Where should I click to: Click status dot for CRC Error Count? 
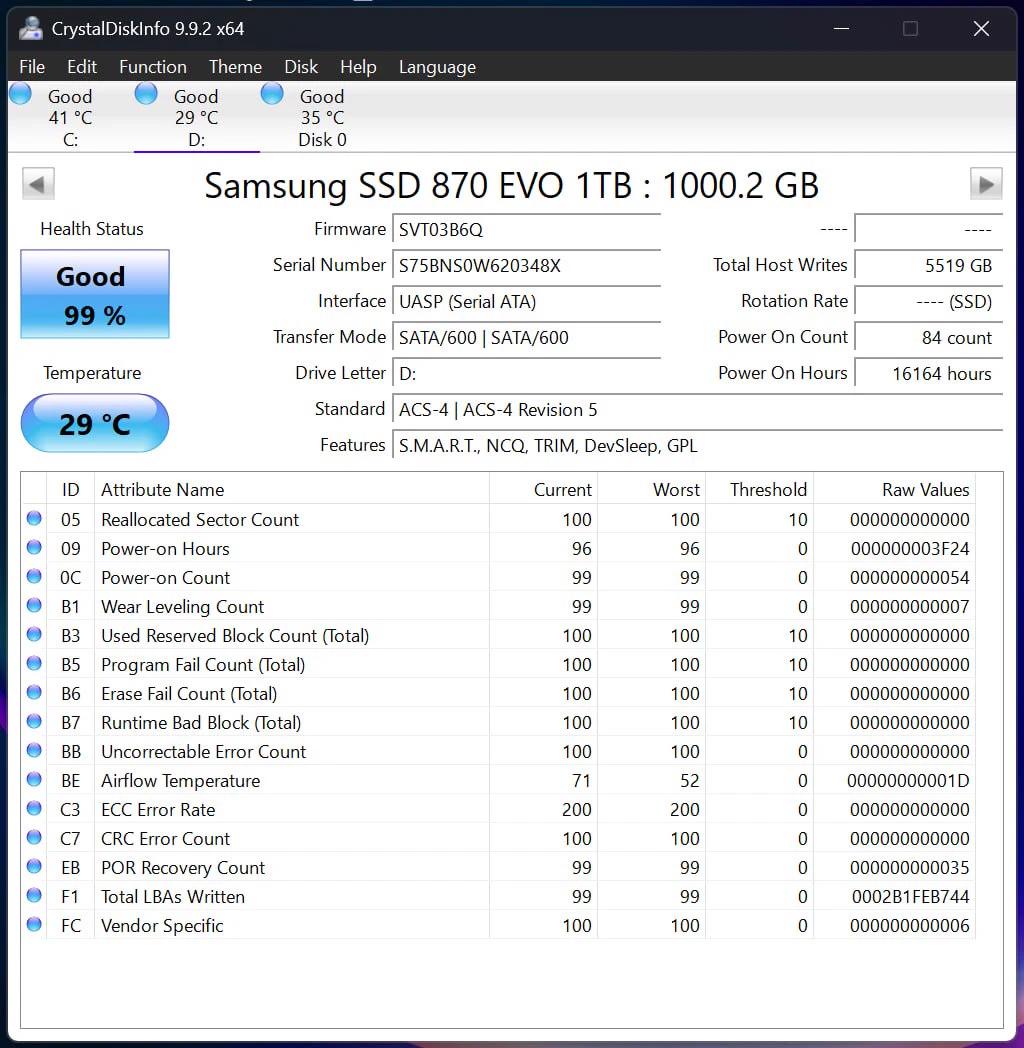pyautogui.click(x=34, y=837)
